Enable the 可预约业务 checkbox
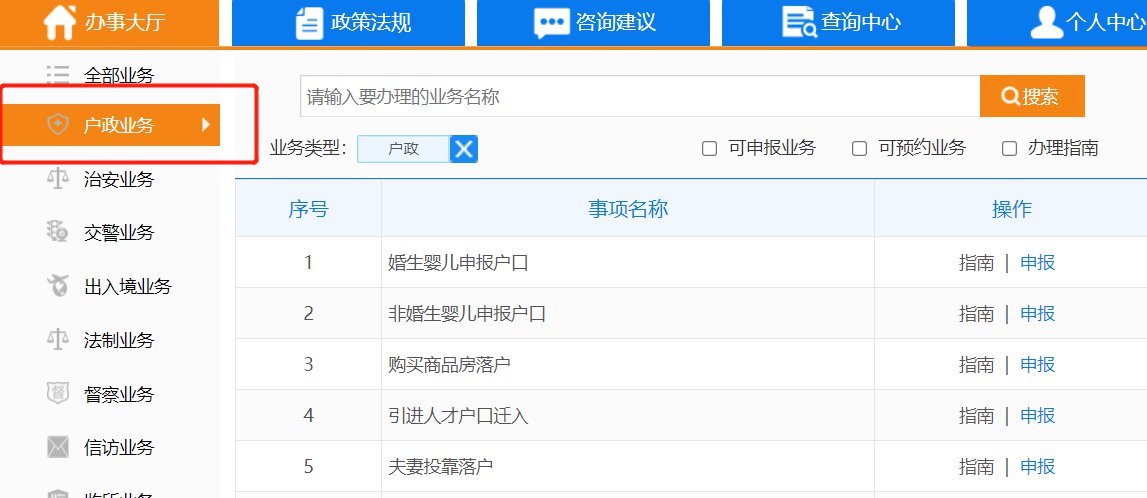Image resolution: width=1147 pixels, height=498 pixels. [x=860, y=149]
